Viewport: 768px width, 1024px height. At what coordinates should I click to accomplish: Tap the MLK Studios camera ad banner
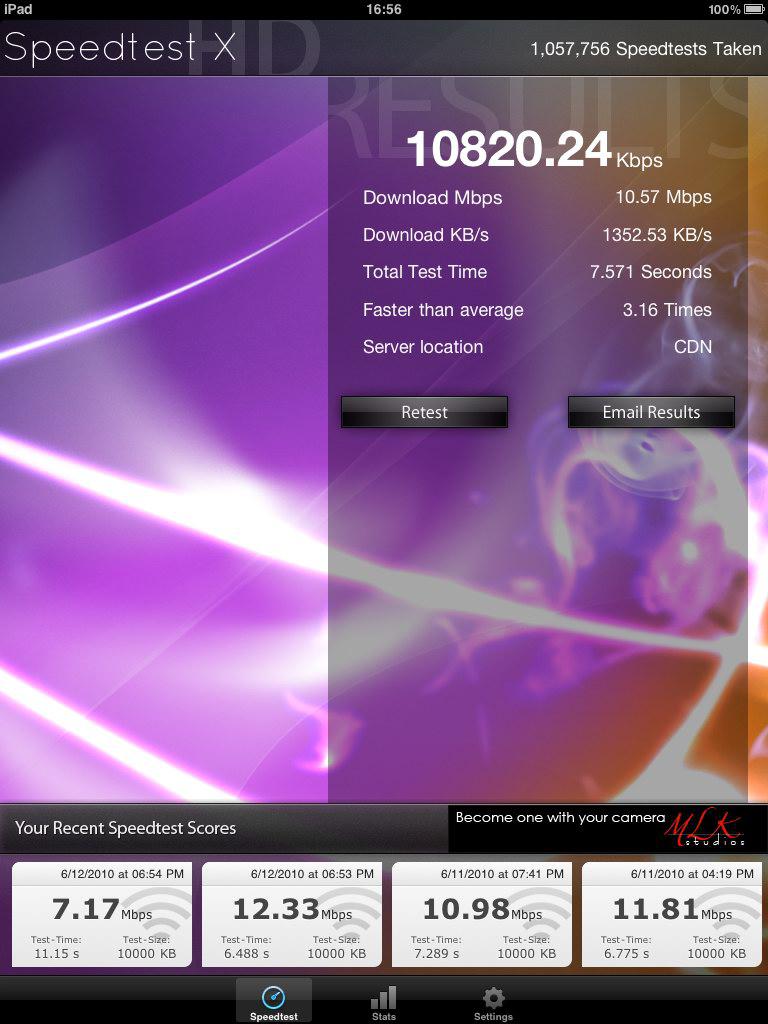pyautogui.click(x=607, y=828)
